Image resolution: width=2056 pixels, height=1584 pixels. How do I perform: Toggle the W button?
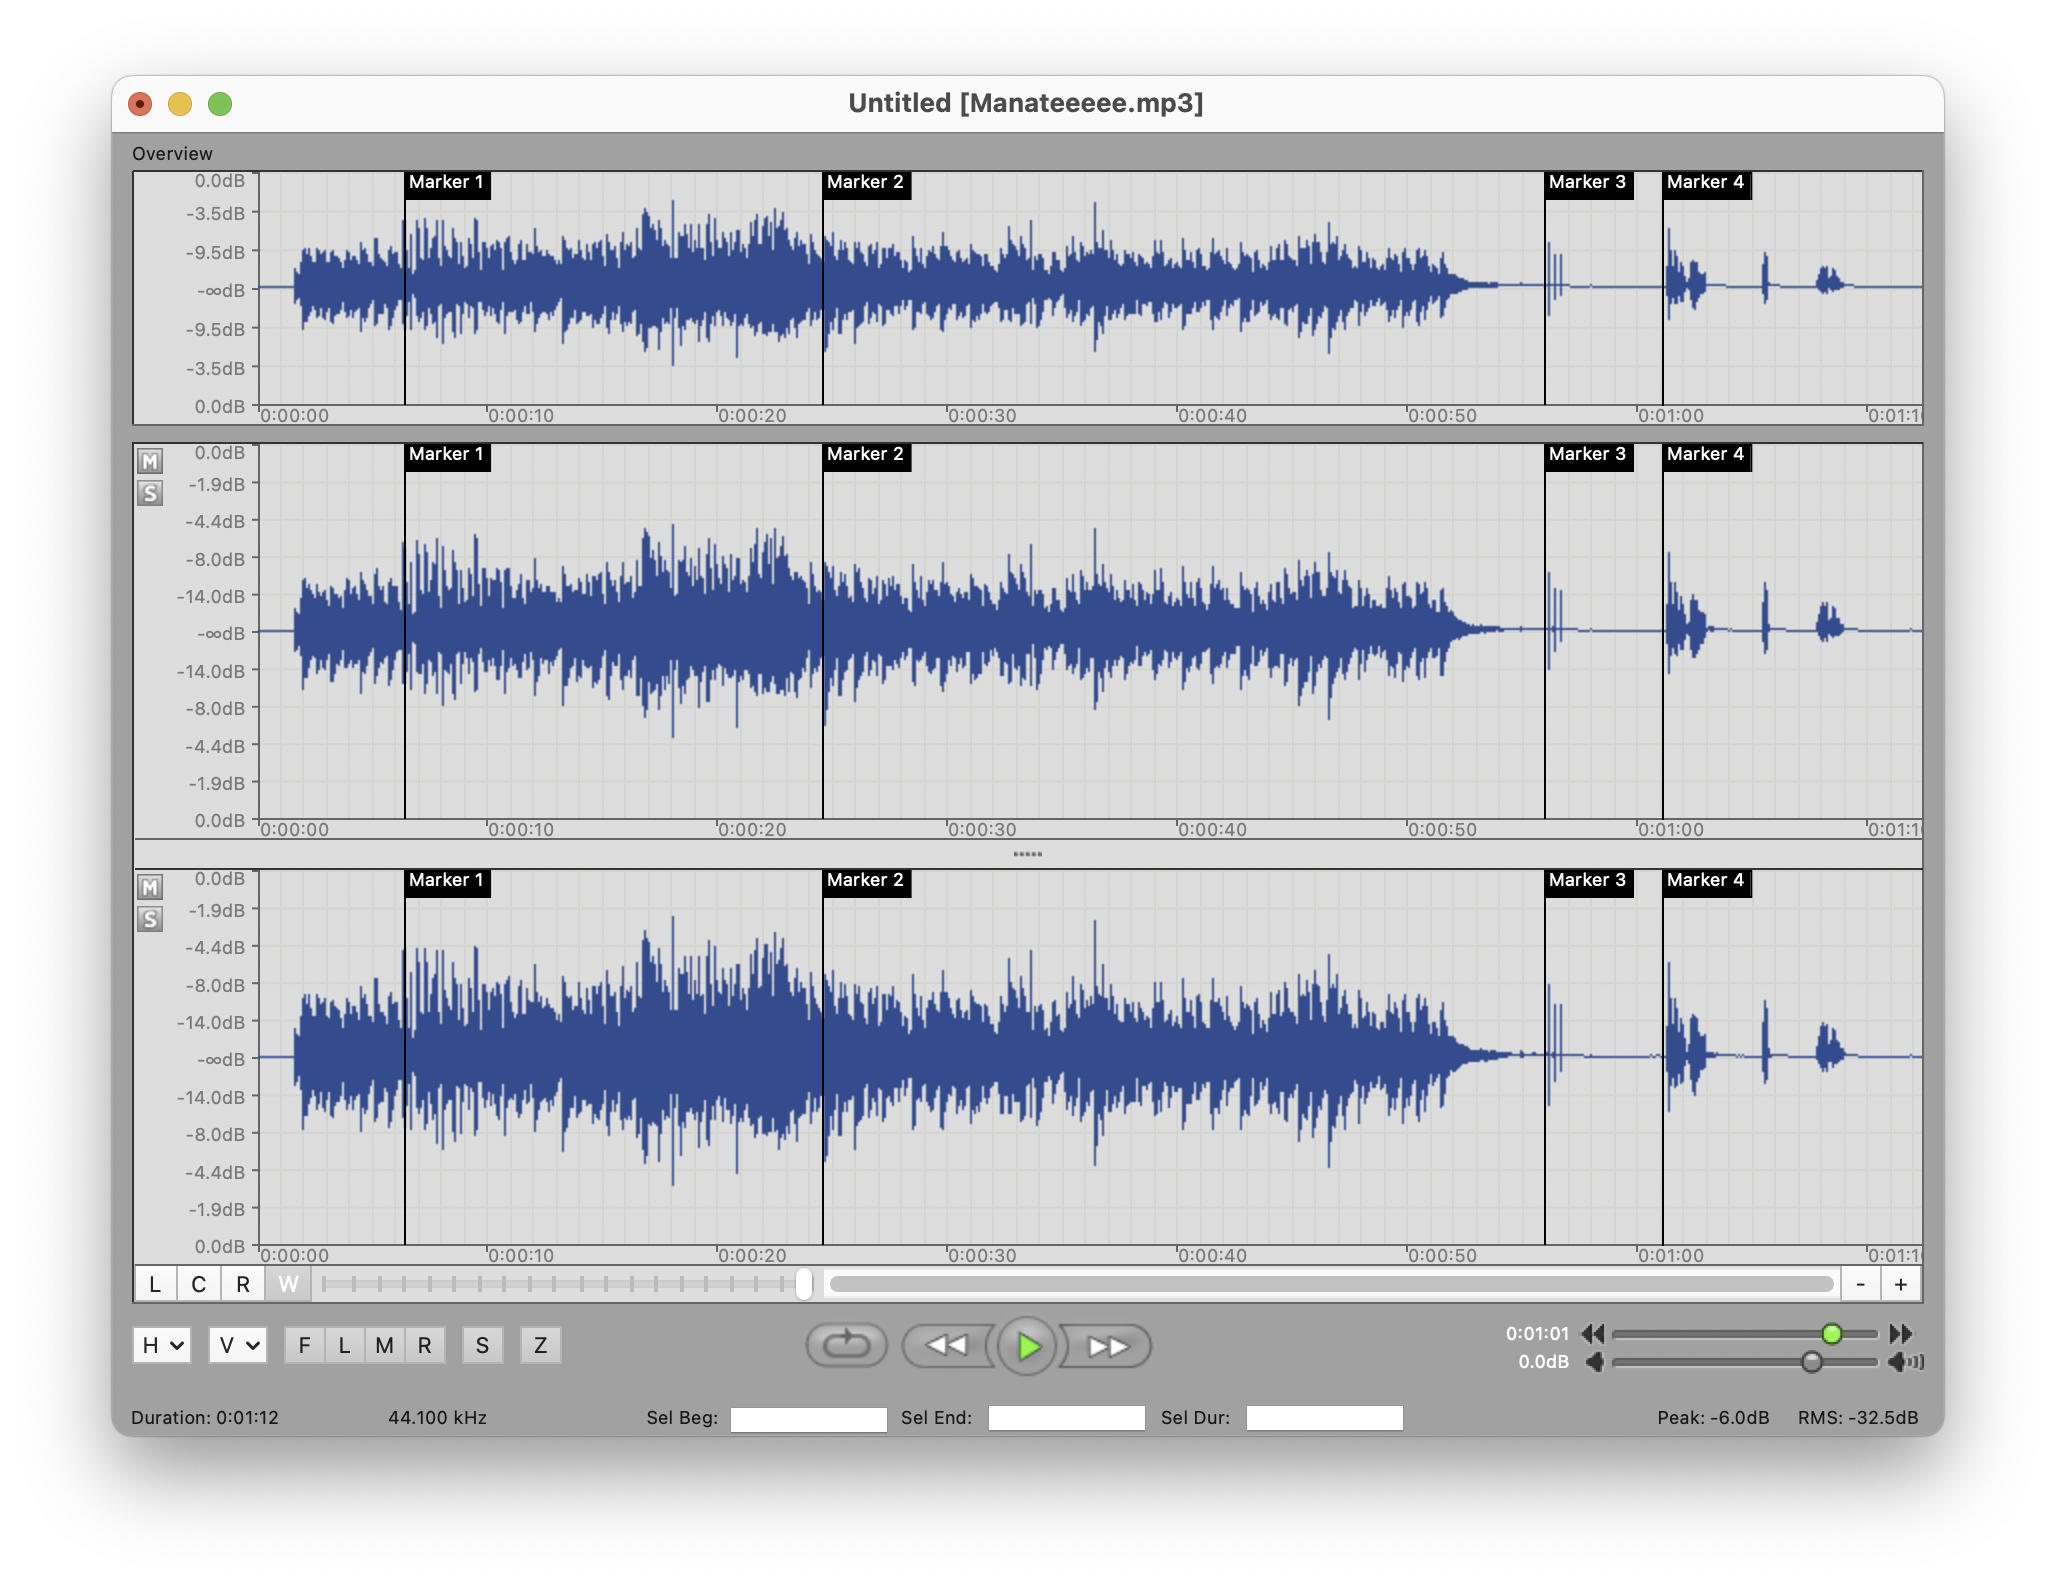pyautogui.click(x=288, y=1284)
